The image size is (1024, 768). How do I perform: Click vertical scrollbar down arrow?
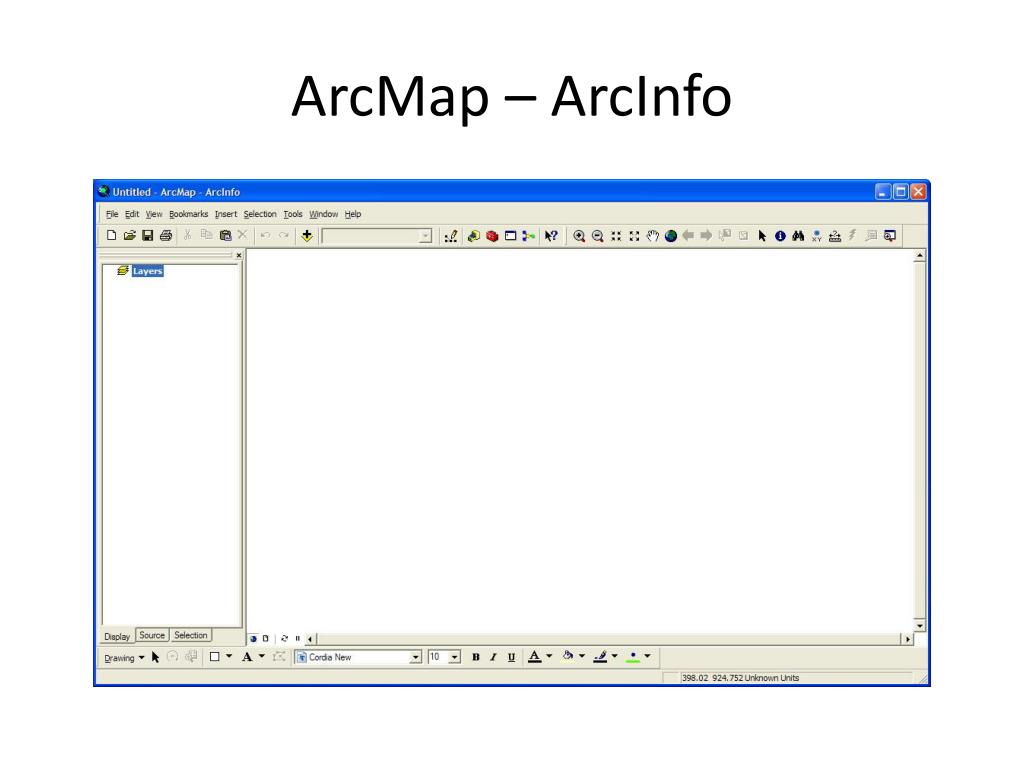point(920,626)
